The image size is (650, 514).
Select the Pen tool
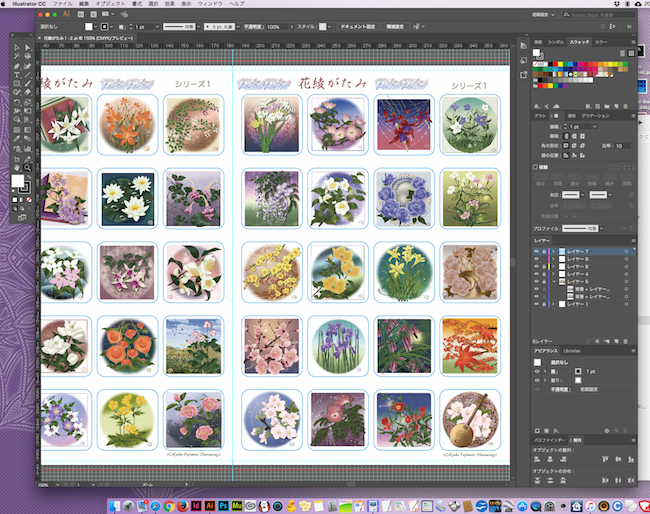[x=17, y=66]
